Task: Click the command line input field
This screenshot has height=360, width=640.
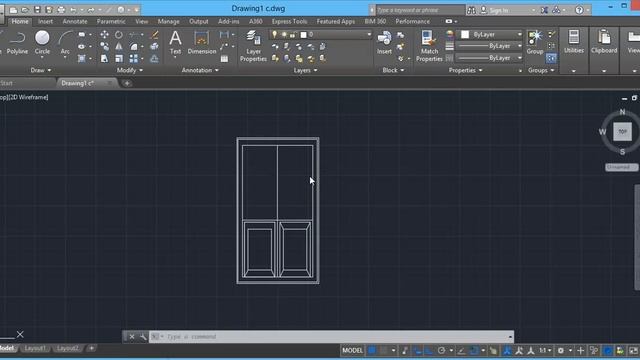Action: pyautogui.click(x=331, y=337)
